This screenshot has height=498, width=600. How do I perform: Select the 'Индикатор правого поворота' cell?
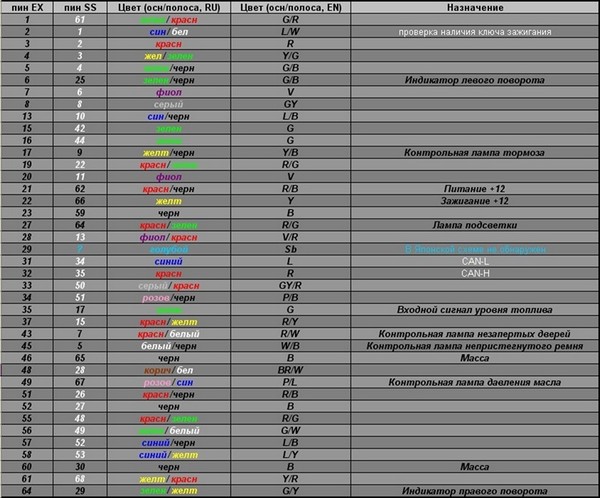[474, 490]
